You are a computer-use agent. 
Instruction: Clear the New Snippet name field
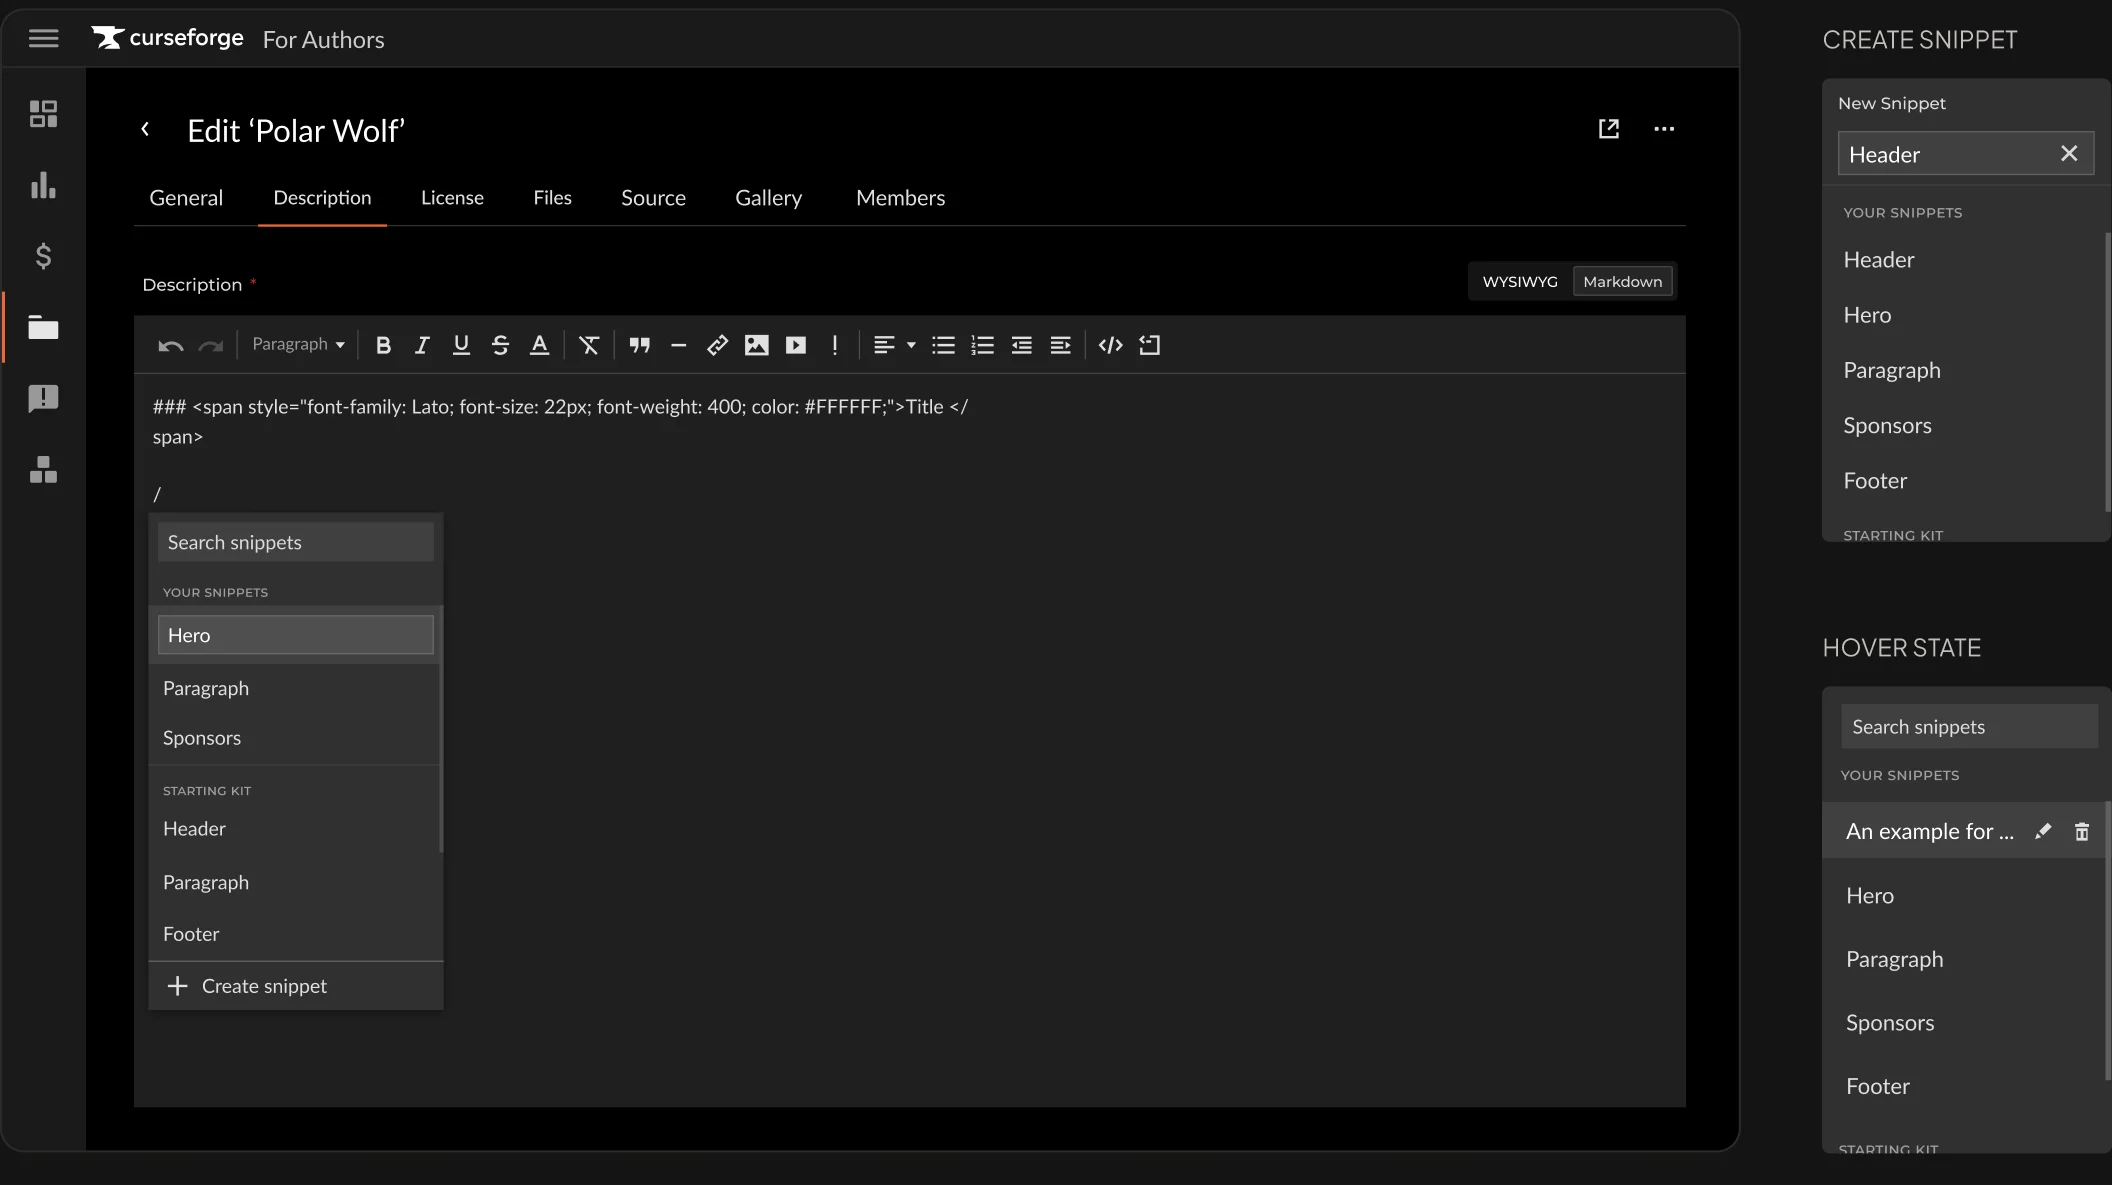2069,153
